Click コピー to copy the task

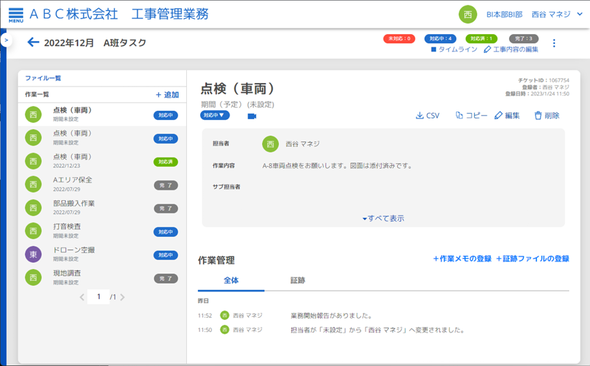tap(471, 115)
